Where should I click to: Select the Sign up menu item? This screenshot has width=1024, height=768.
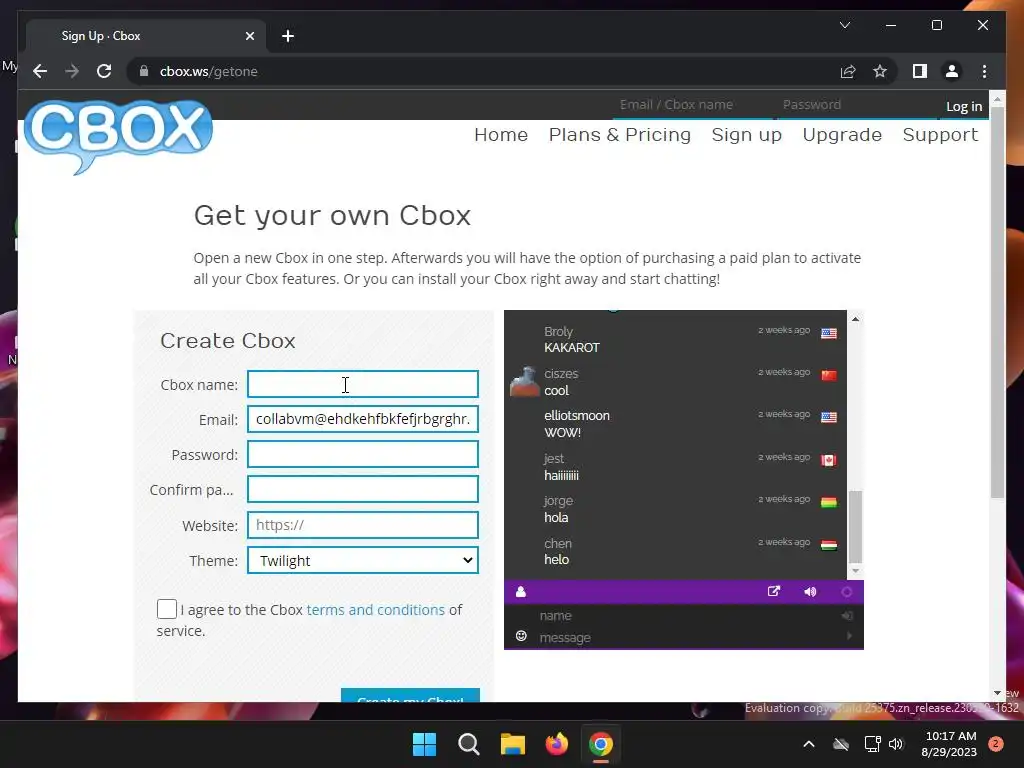click(x=746, y=135)
